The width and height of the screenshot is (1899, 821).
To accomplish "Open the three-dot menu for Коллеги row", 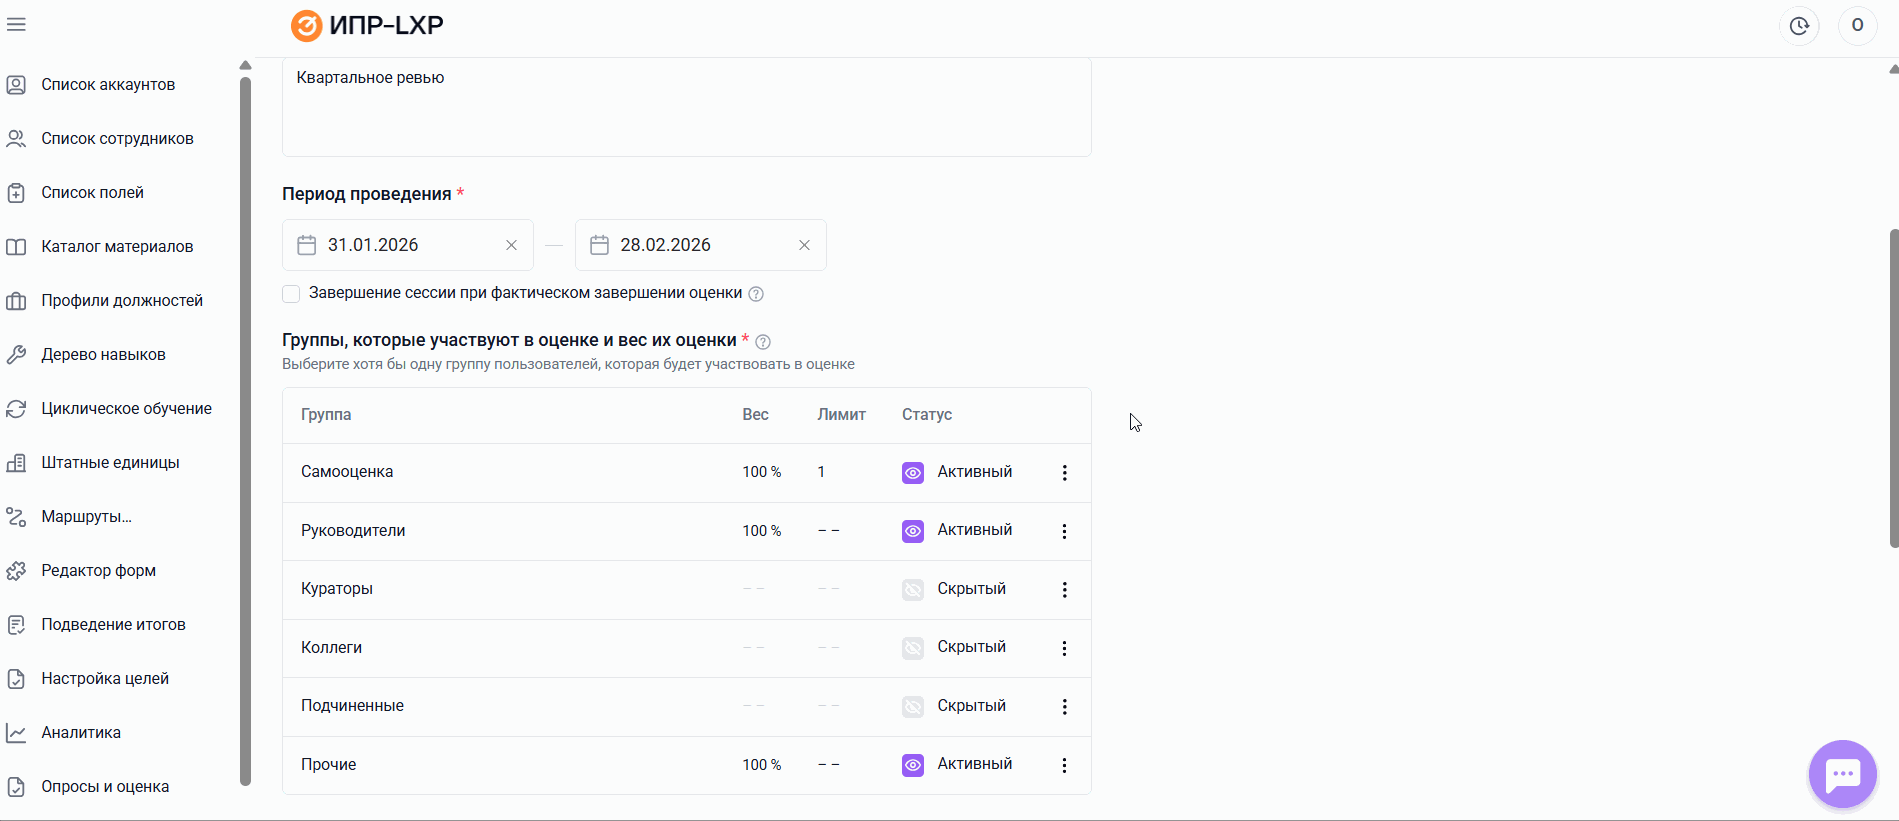I will [1064, 648].
